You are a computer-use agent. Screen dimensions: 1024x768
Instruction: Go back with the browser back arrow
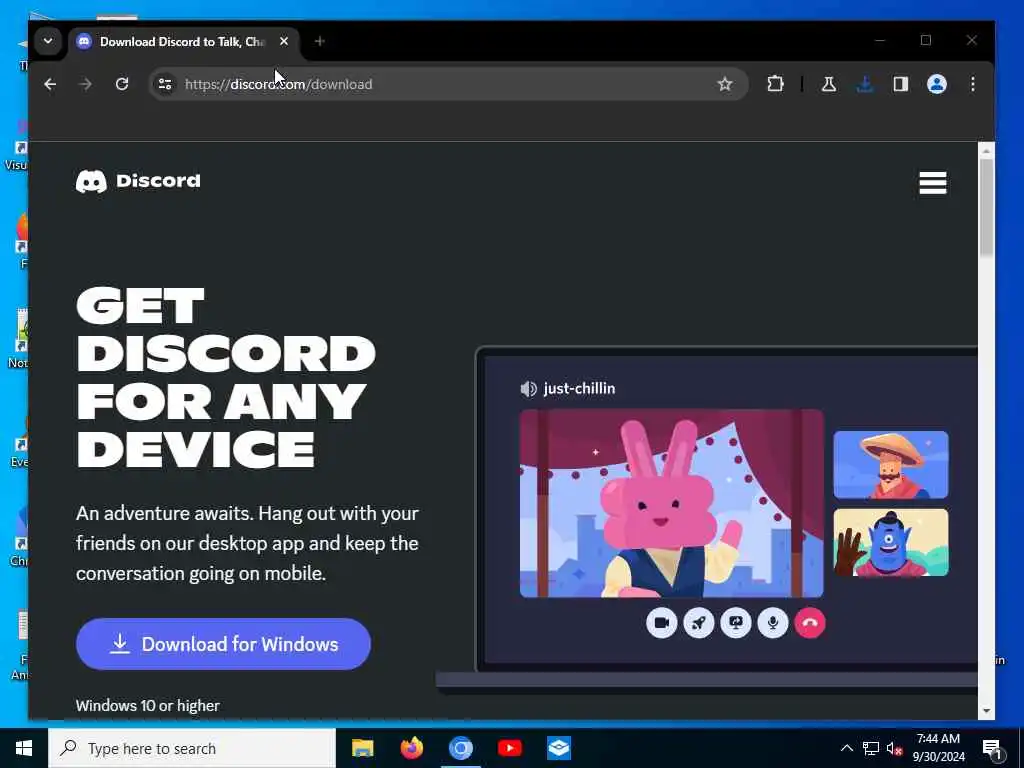pos(50,84)
